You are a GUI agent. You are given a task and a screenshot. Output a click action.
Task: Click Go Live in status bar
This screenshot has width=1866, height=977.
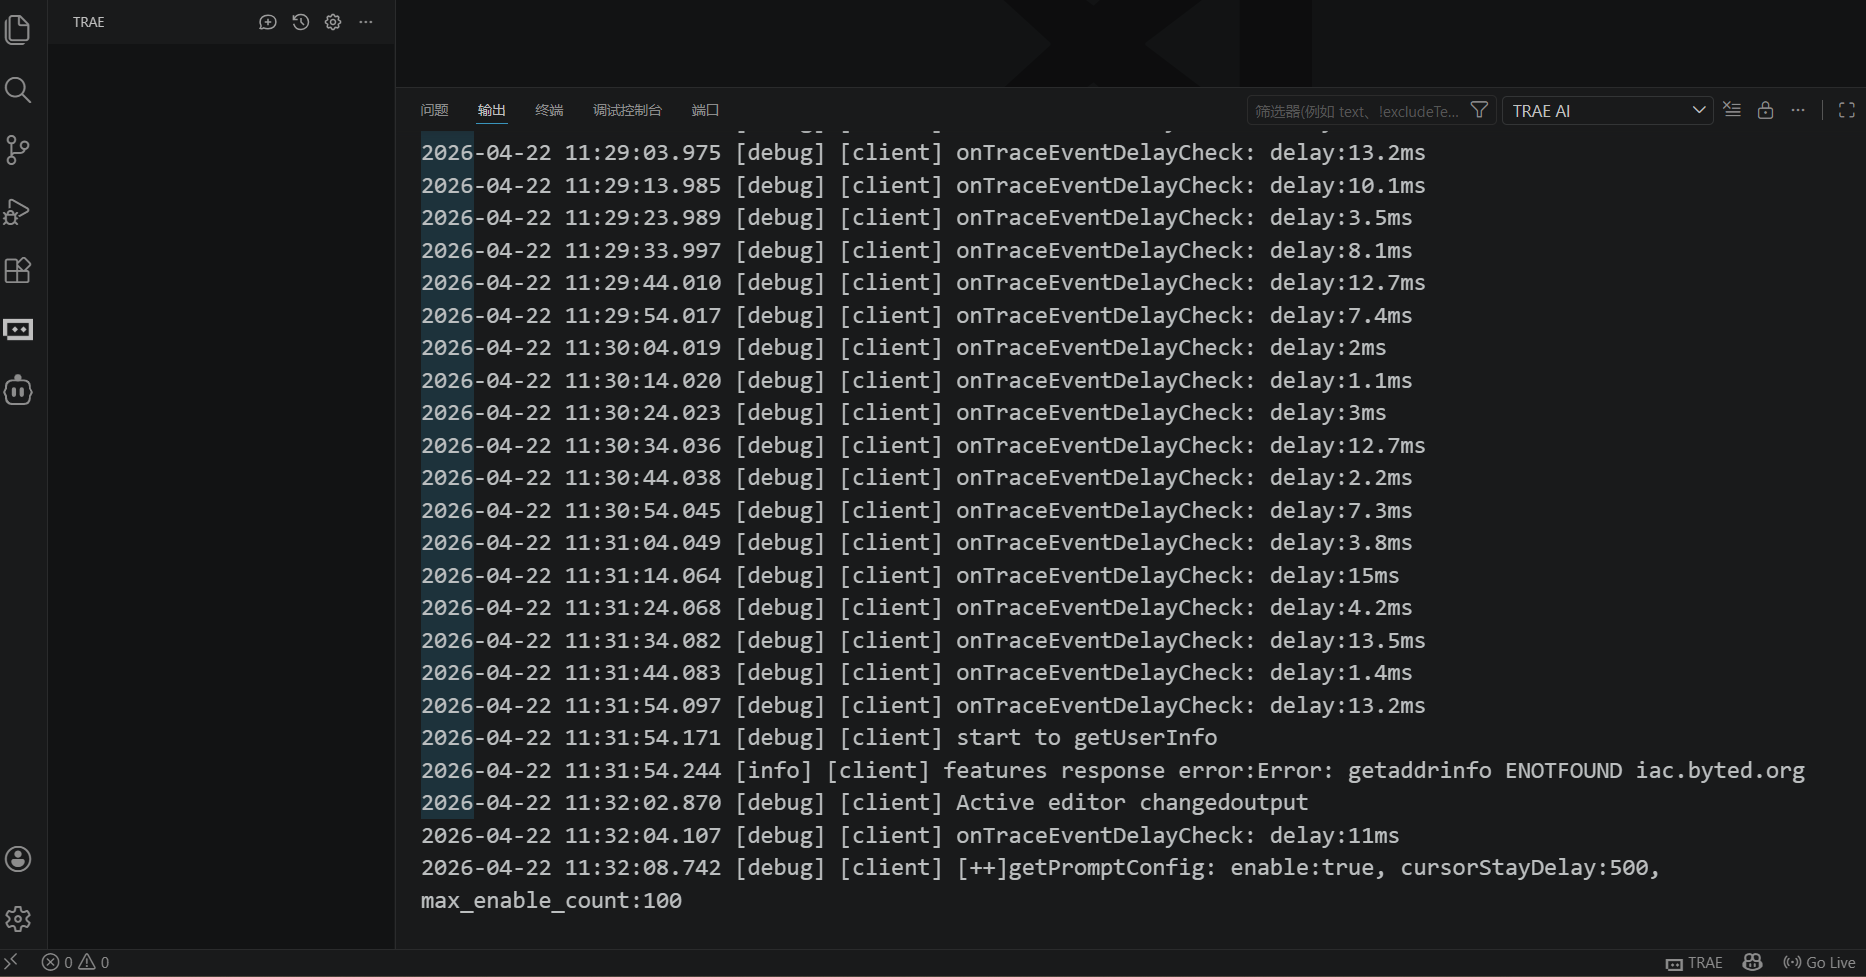pos(1819,963)
